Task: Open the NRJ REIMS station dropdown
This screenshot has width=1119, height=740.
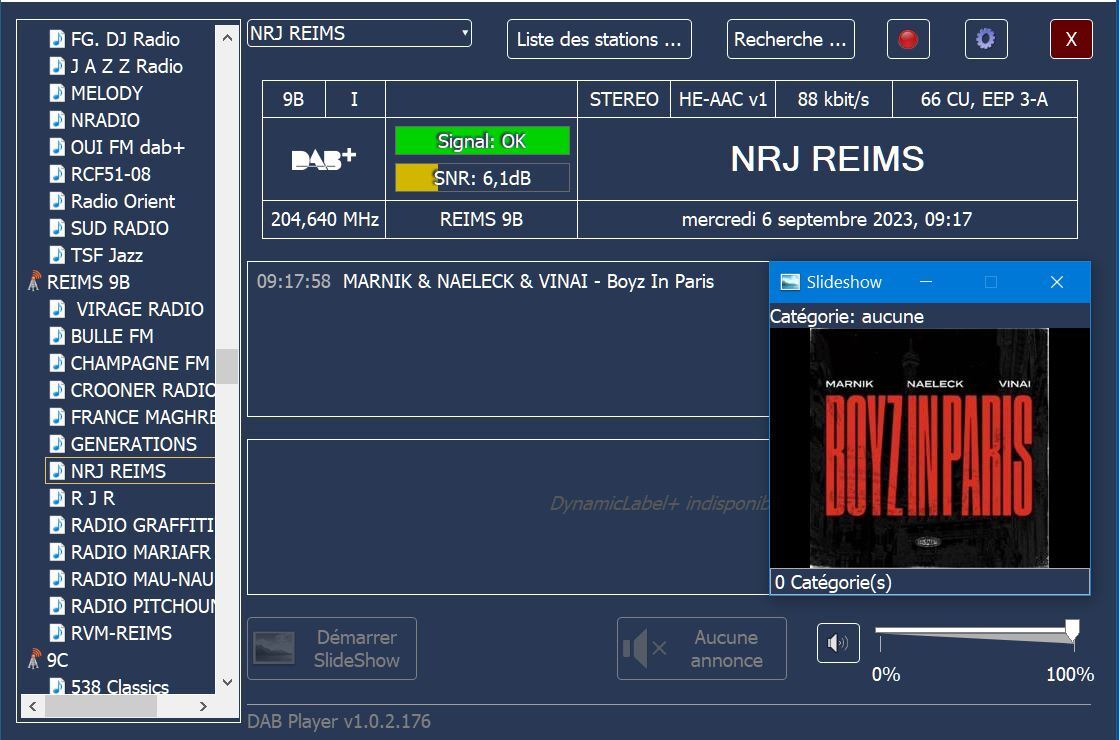Action: point(359,34)
